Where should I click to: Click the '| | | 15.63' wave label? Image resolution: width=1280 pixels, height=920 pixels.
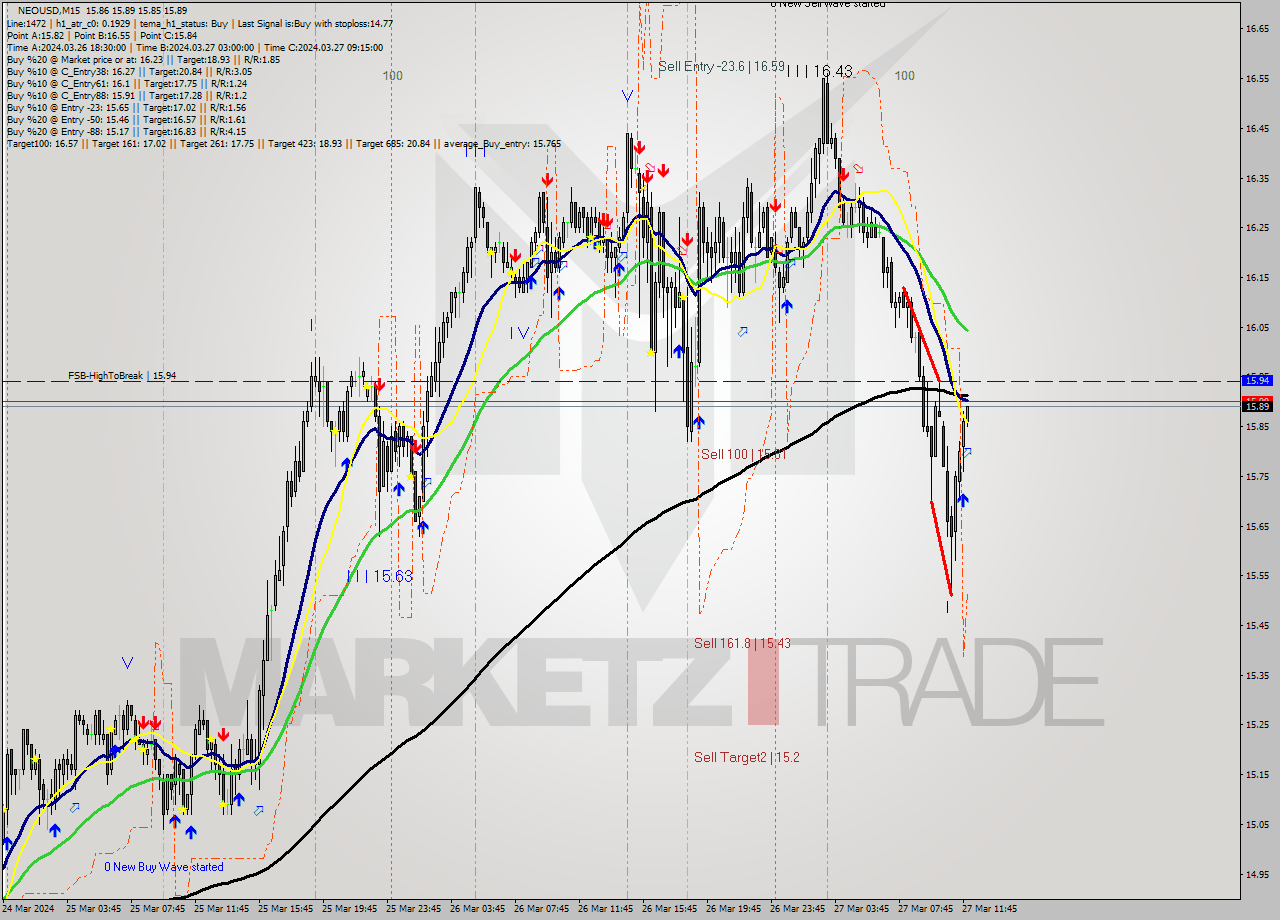pyautogui.click(x=379, y=576)
